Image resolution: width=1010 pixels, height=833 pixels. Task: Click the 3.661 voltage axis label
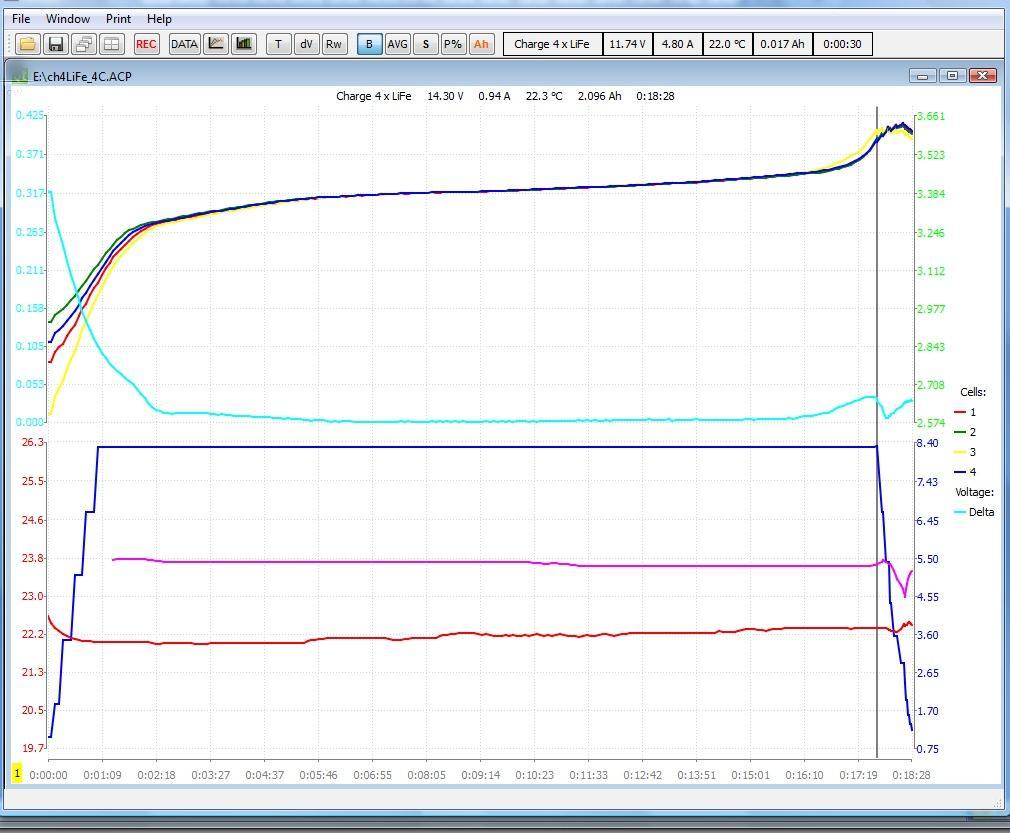tap(931, 116)
